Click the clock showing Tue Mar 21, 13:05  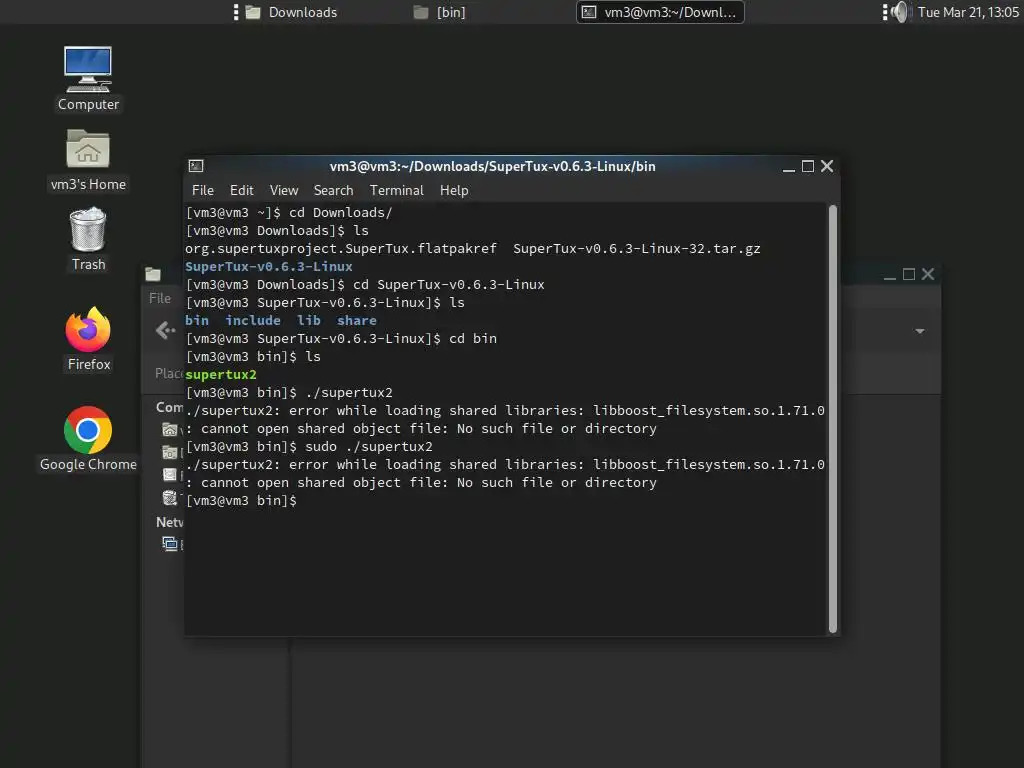point(968,12)
